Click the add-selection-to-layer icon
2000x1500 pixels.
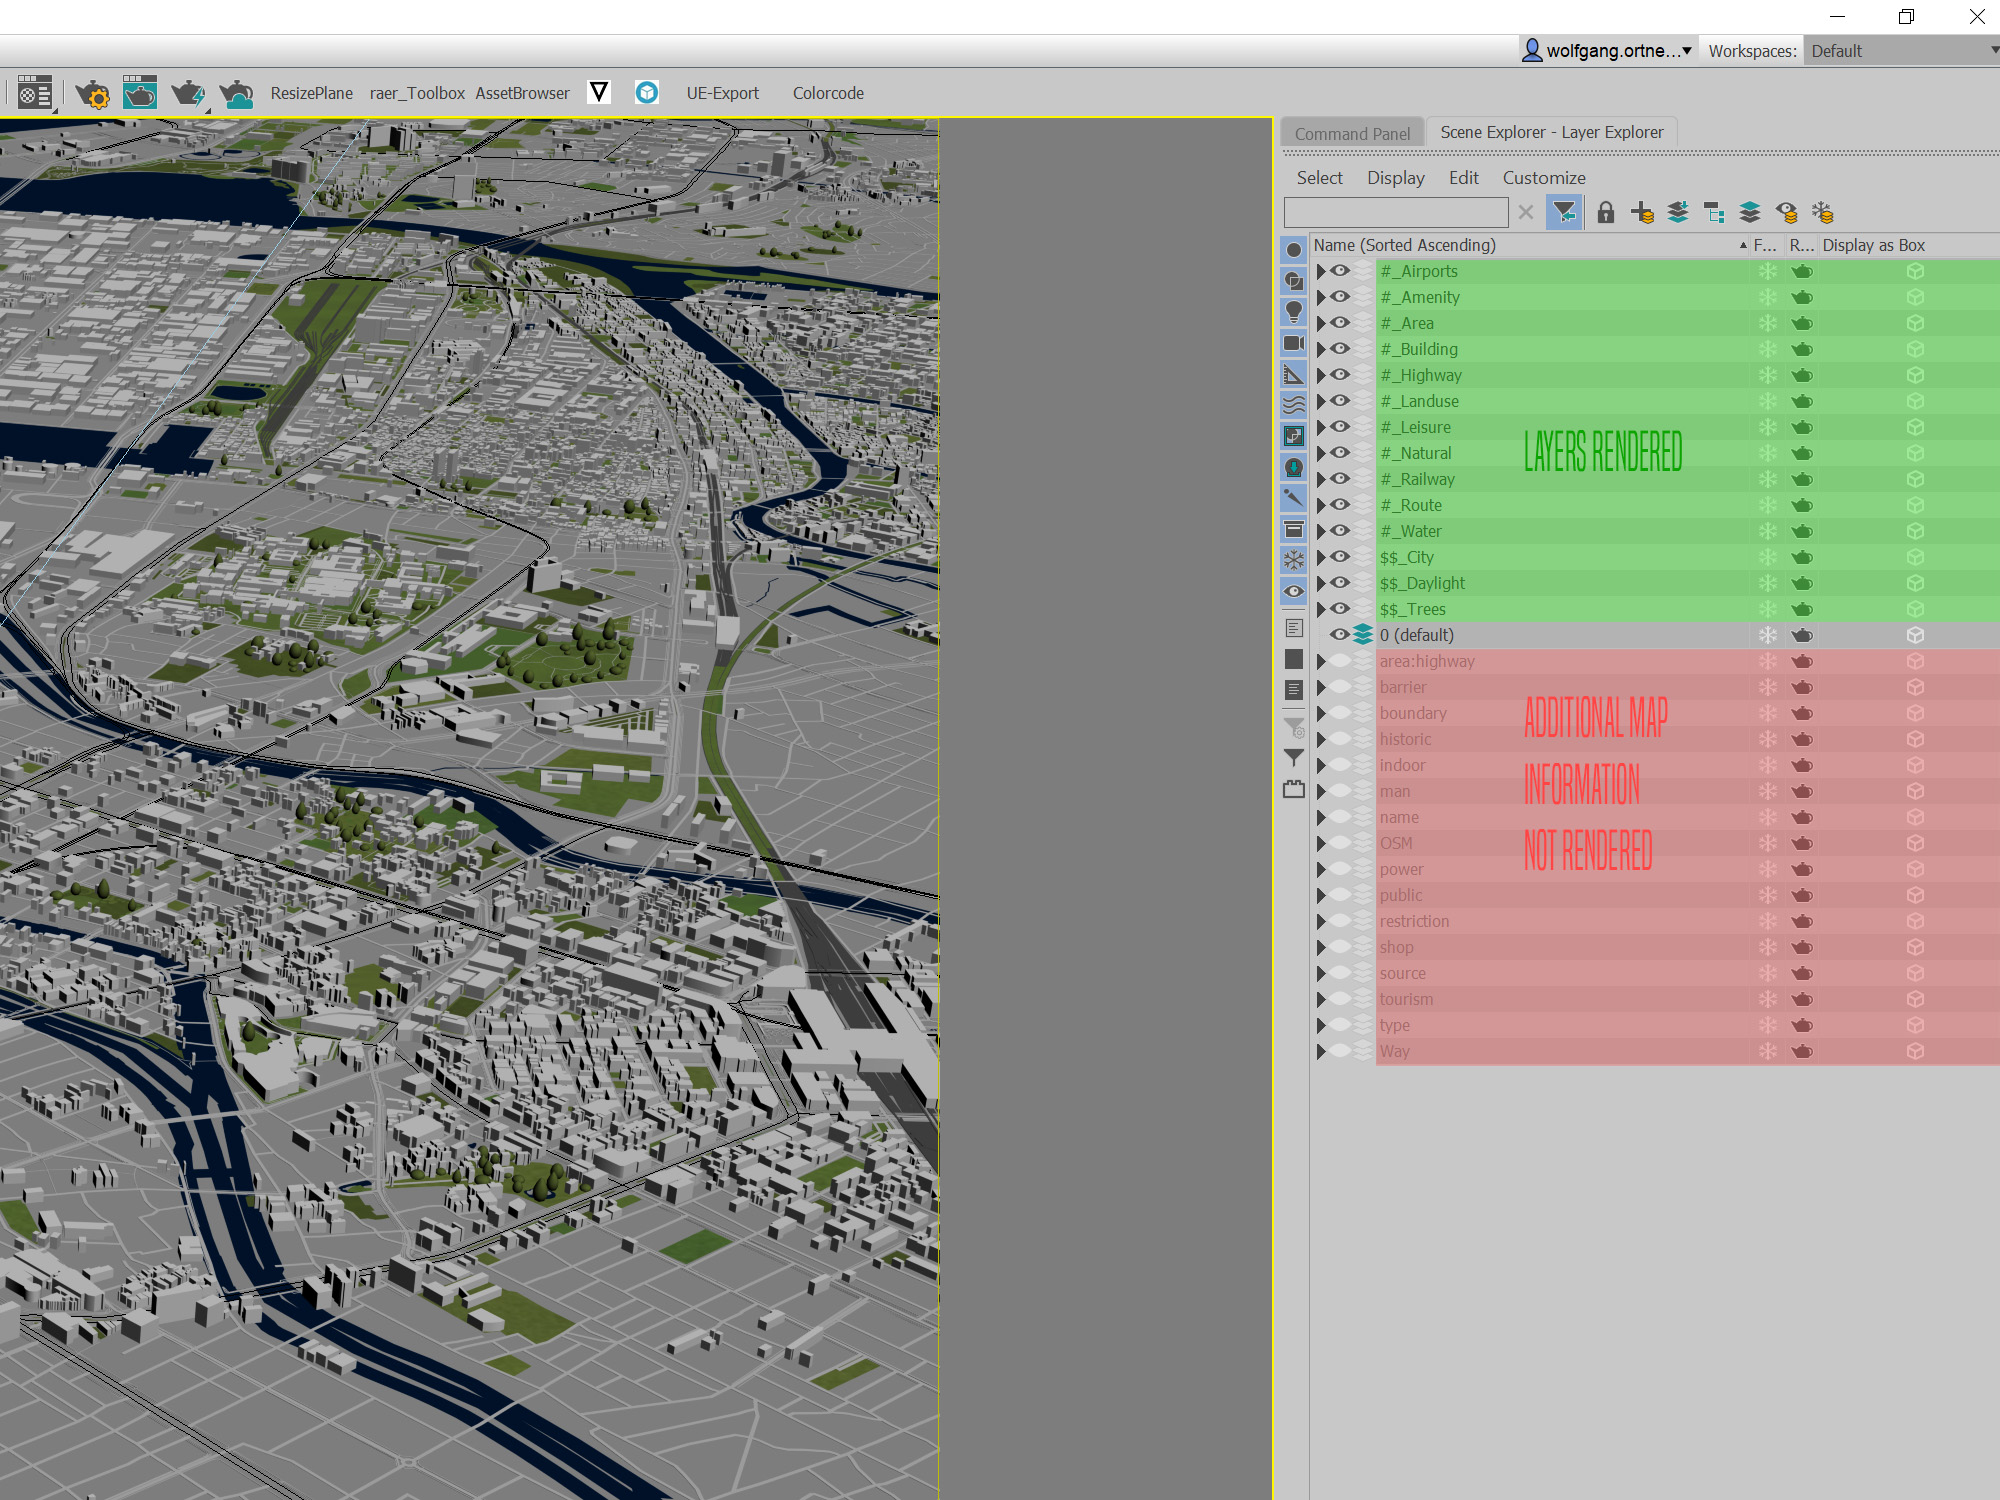click(1678, 212)
